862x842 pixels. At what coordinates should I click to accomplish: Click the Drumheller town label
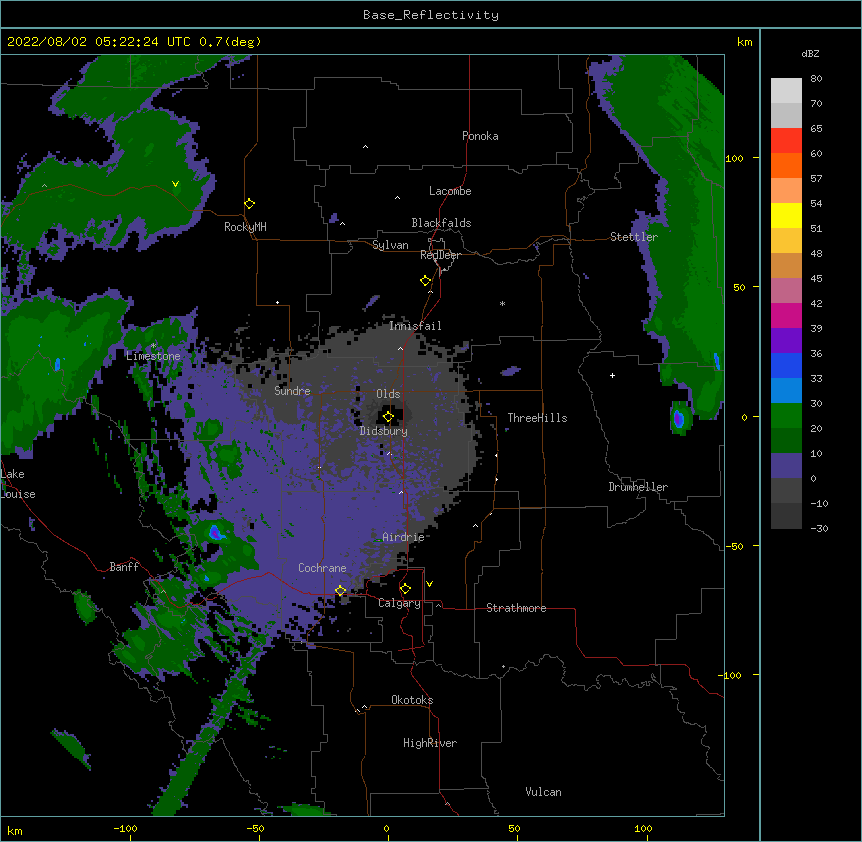pos(638,487)
